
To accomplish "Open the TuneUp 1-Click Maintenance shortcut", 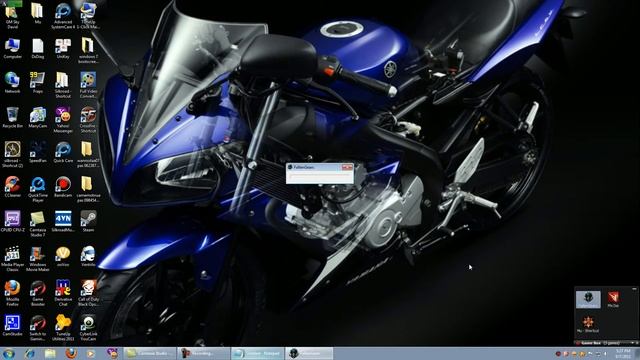I will pos(88,16).
